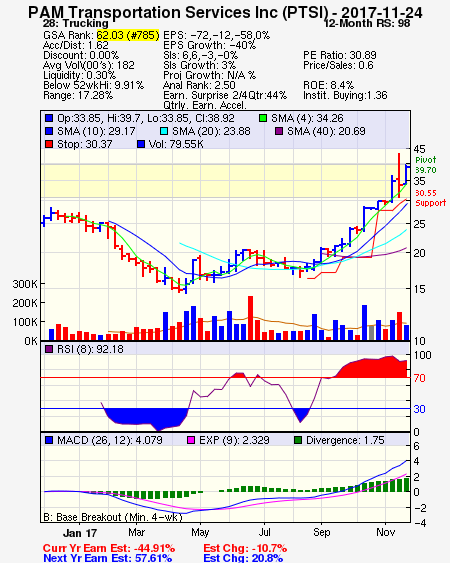This screenshot has height=563, width=450.
Task: Click the 'ROE: 8.4%' text
Action: (329, 85)
